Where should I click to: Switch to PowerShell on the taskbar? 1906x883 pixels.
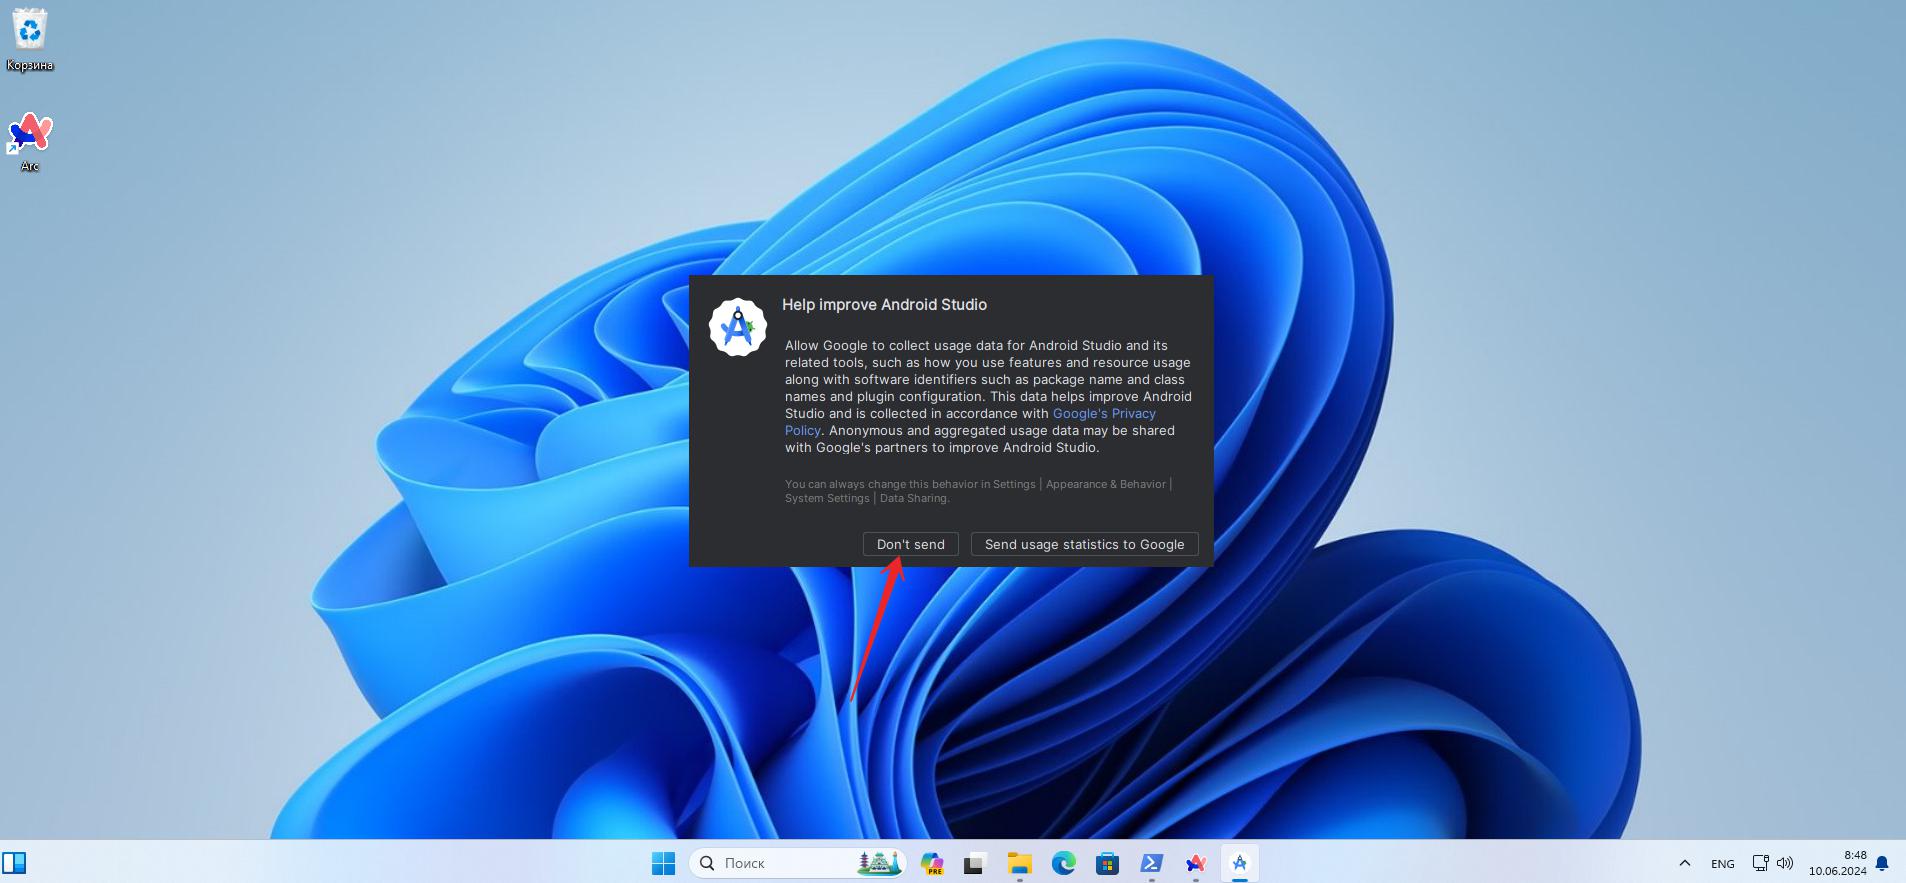[1151, 863]
